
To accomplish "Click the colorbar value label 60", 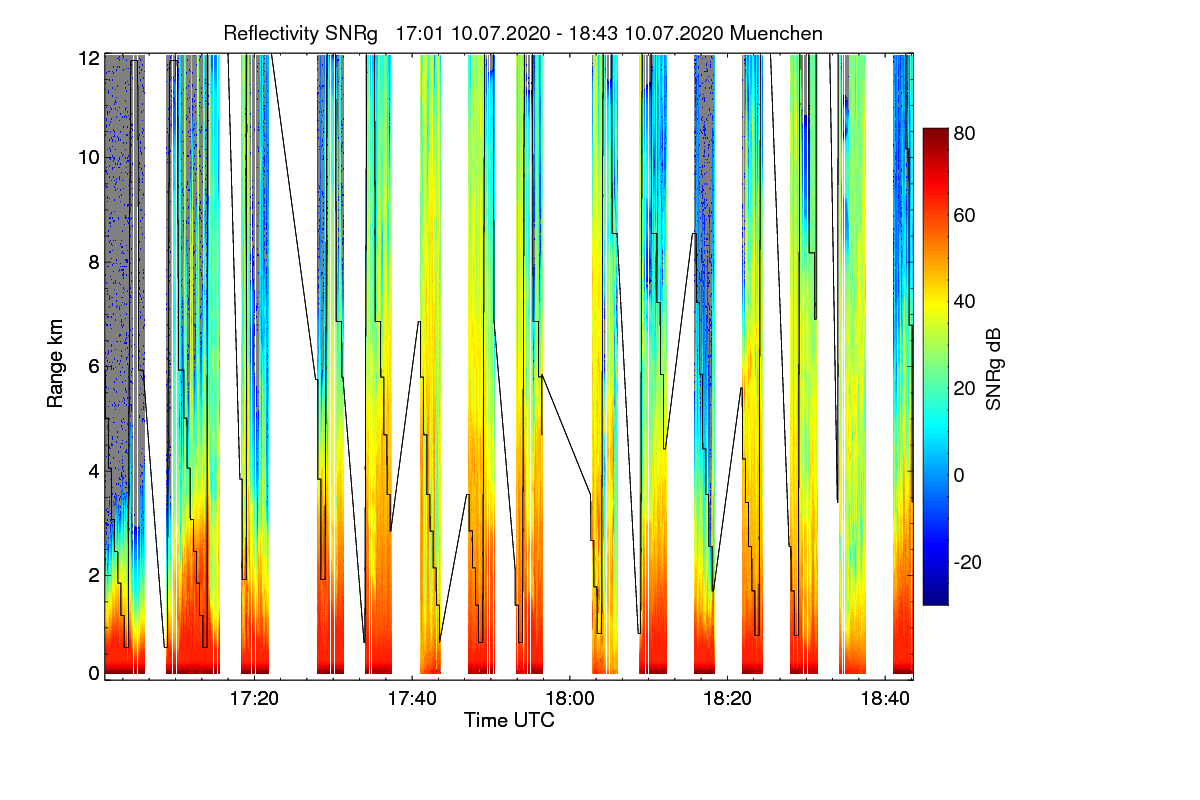I will pyautogui.click(x=966, y=215).
